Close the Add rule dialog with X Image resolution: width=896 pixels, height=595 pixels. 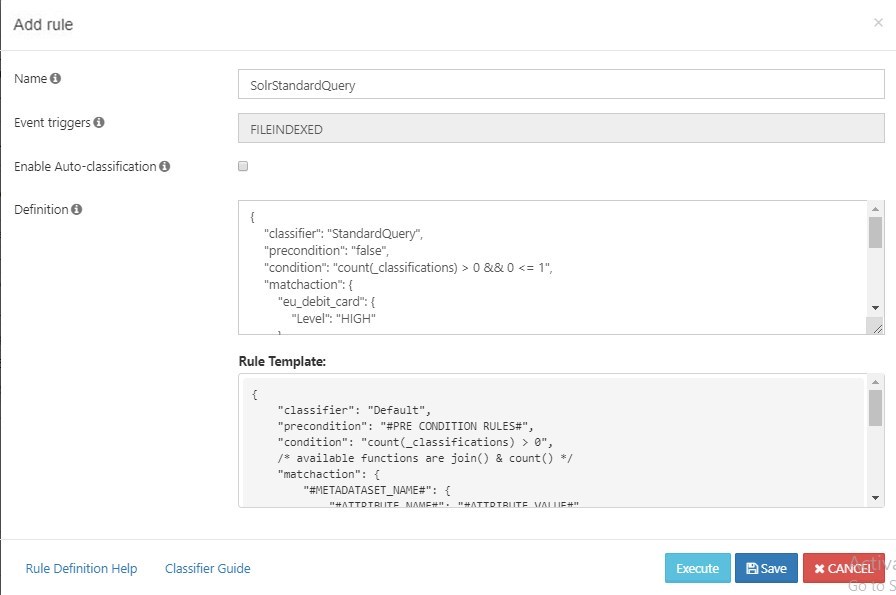tap(878, 23)
